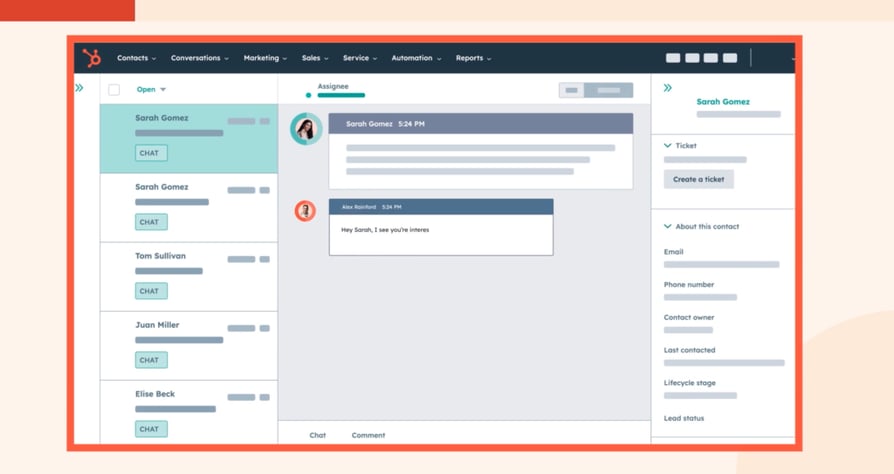This screenshot has height=474, width=894.
Task: Toggle the left segment of view switch
Action: 571,90
